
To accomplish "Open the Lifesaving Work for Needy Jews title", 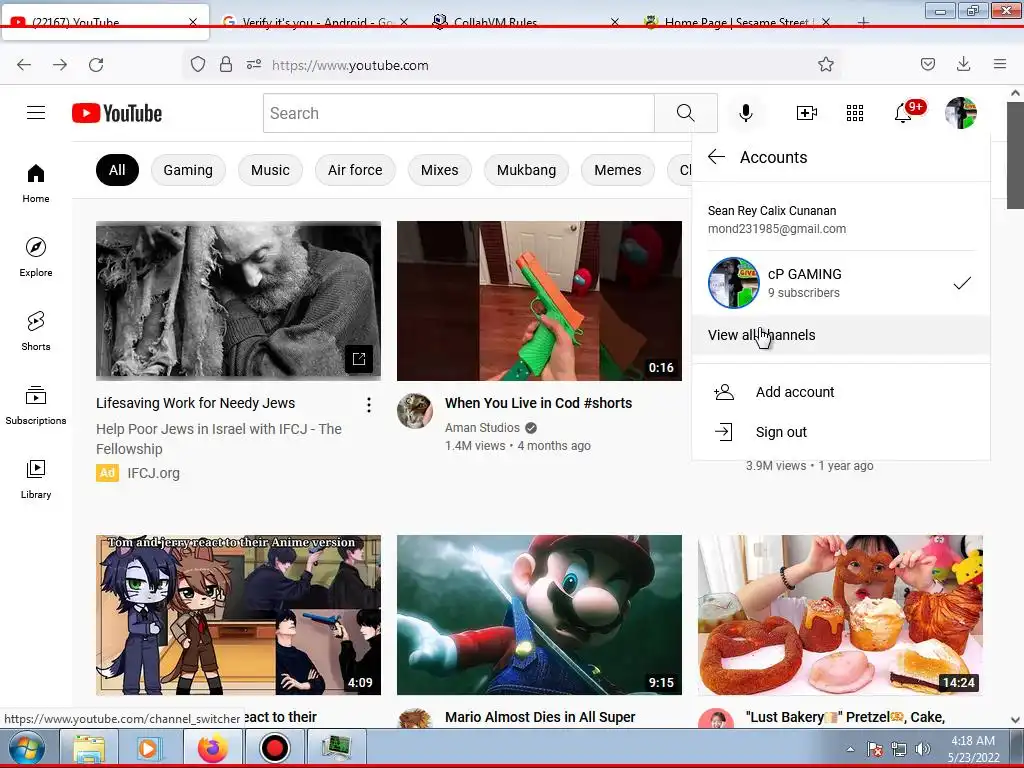I will [195, 403].
